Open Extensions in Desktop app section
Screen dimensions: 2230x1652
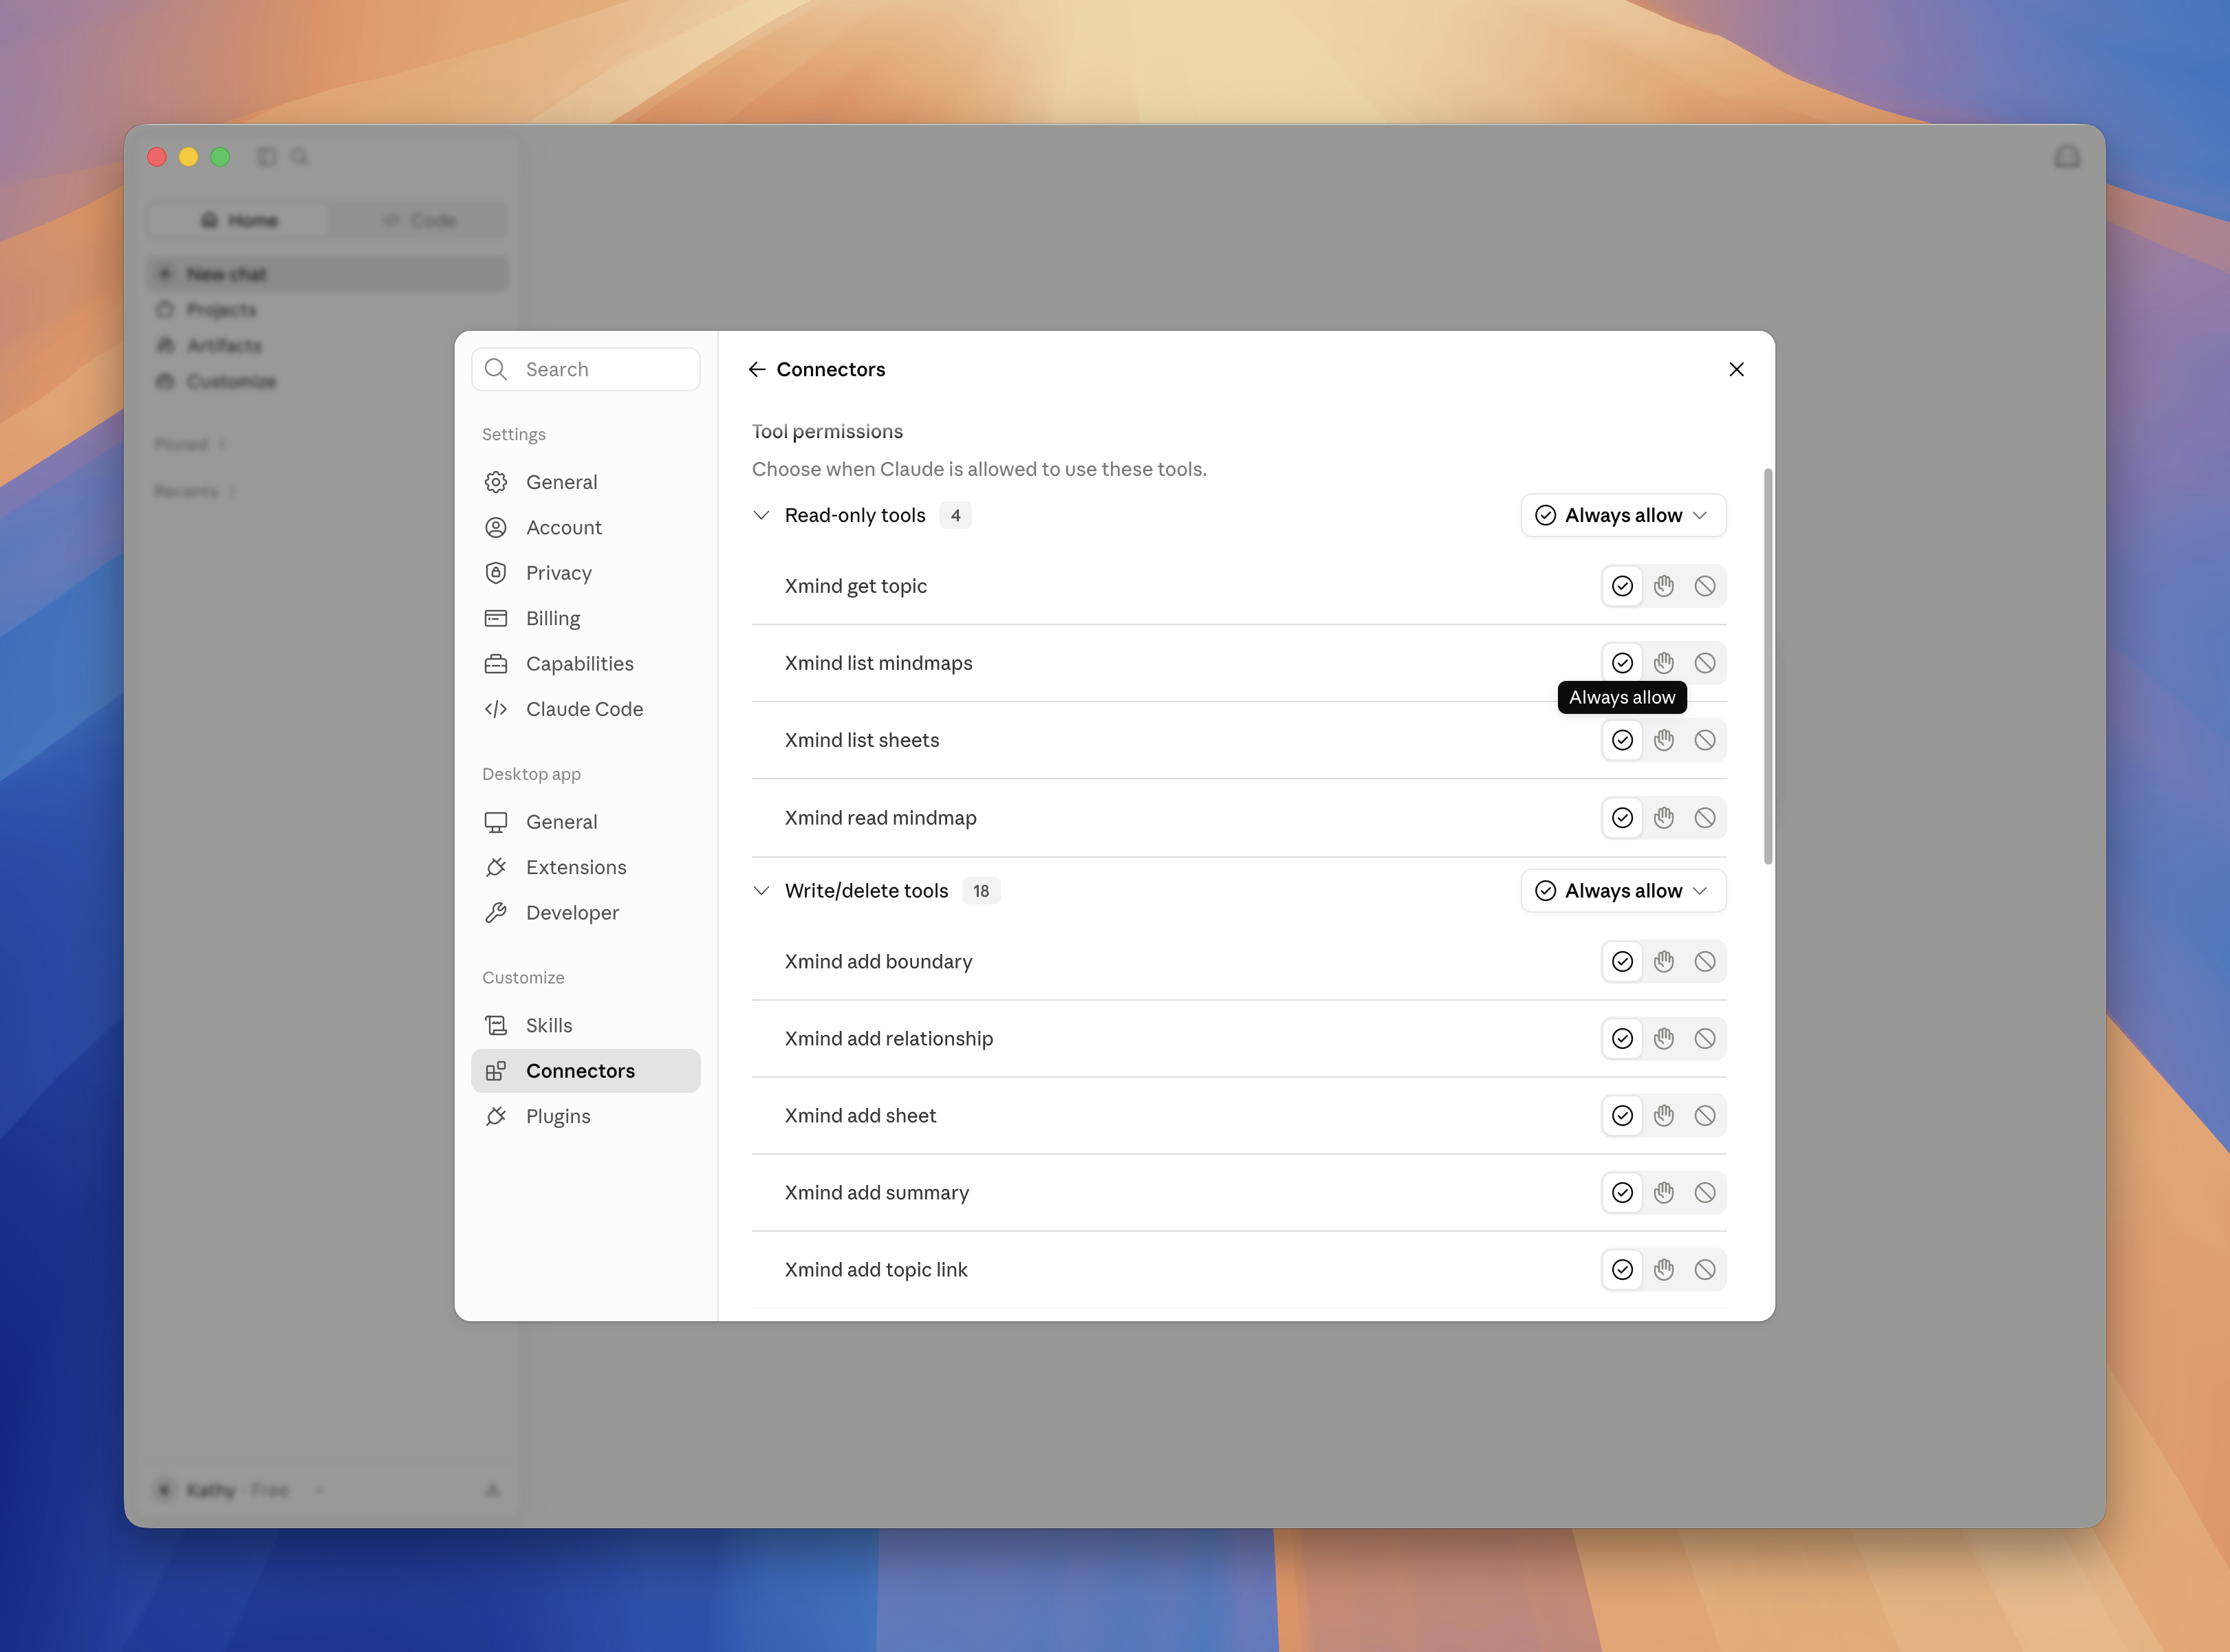(585, 867)
